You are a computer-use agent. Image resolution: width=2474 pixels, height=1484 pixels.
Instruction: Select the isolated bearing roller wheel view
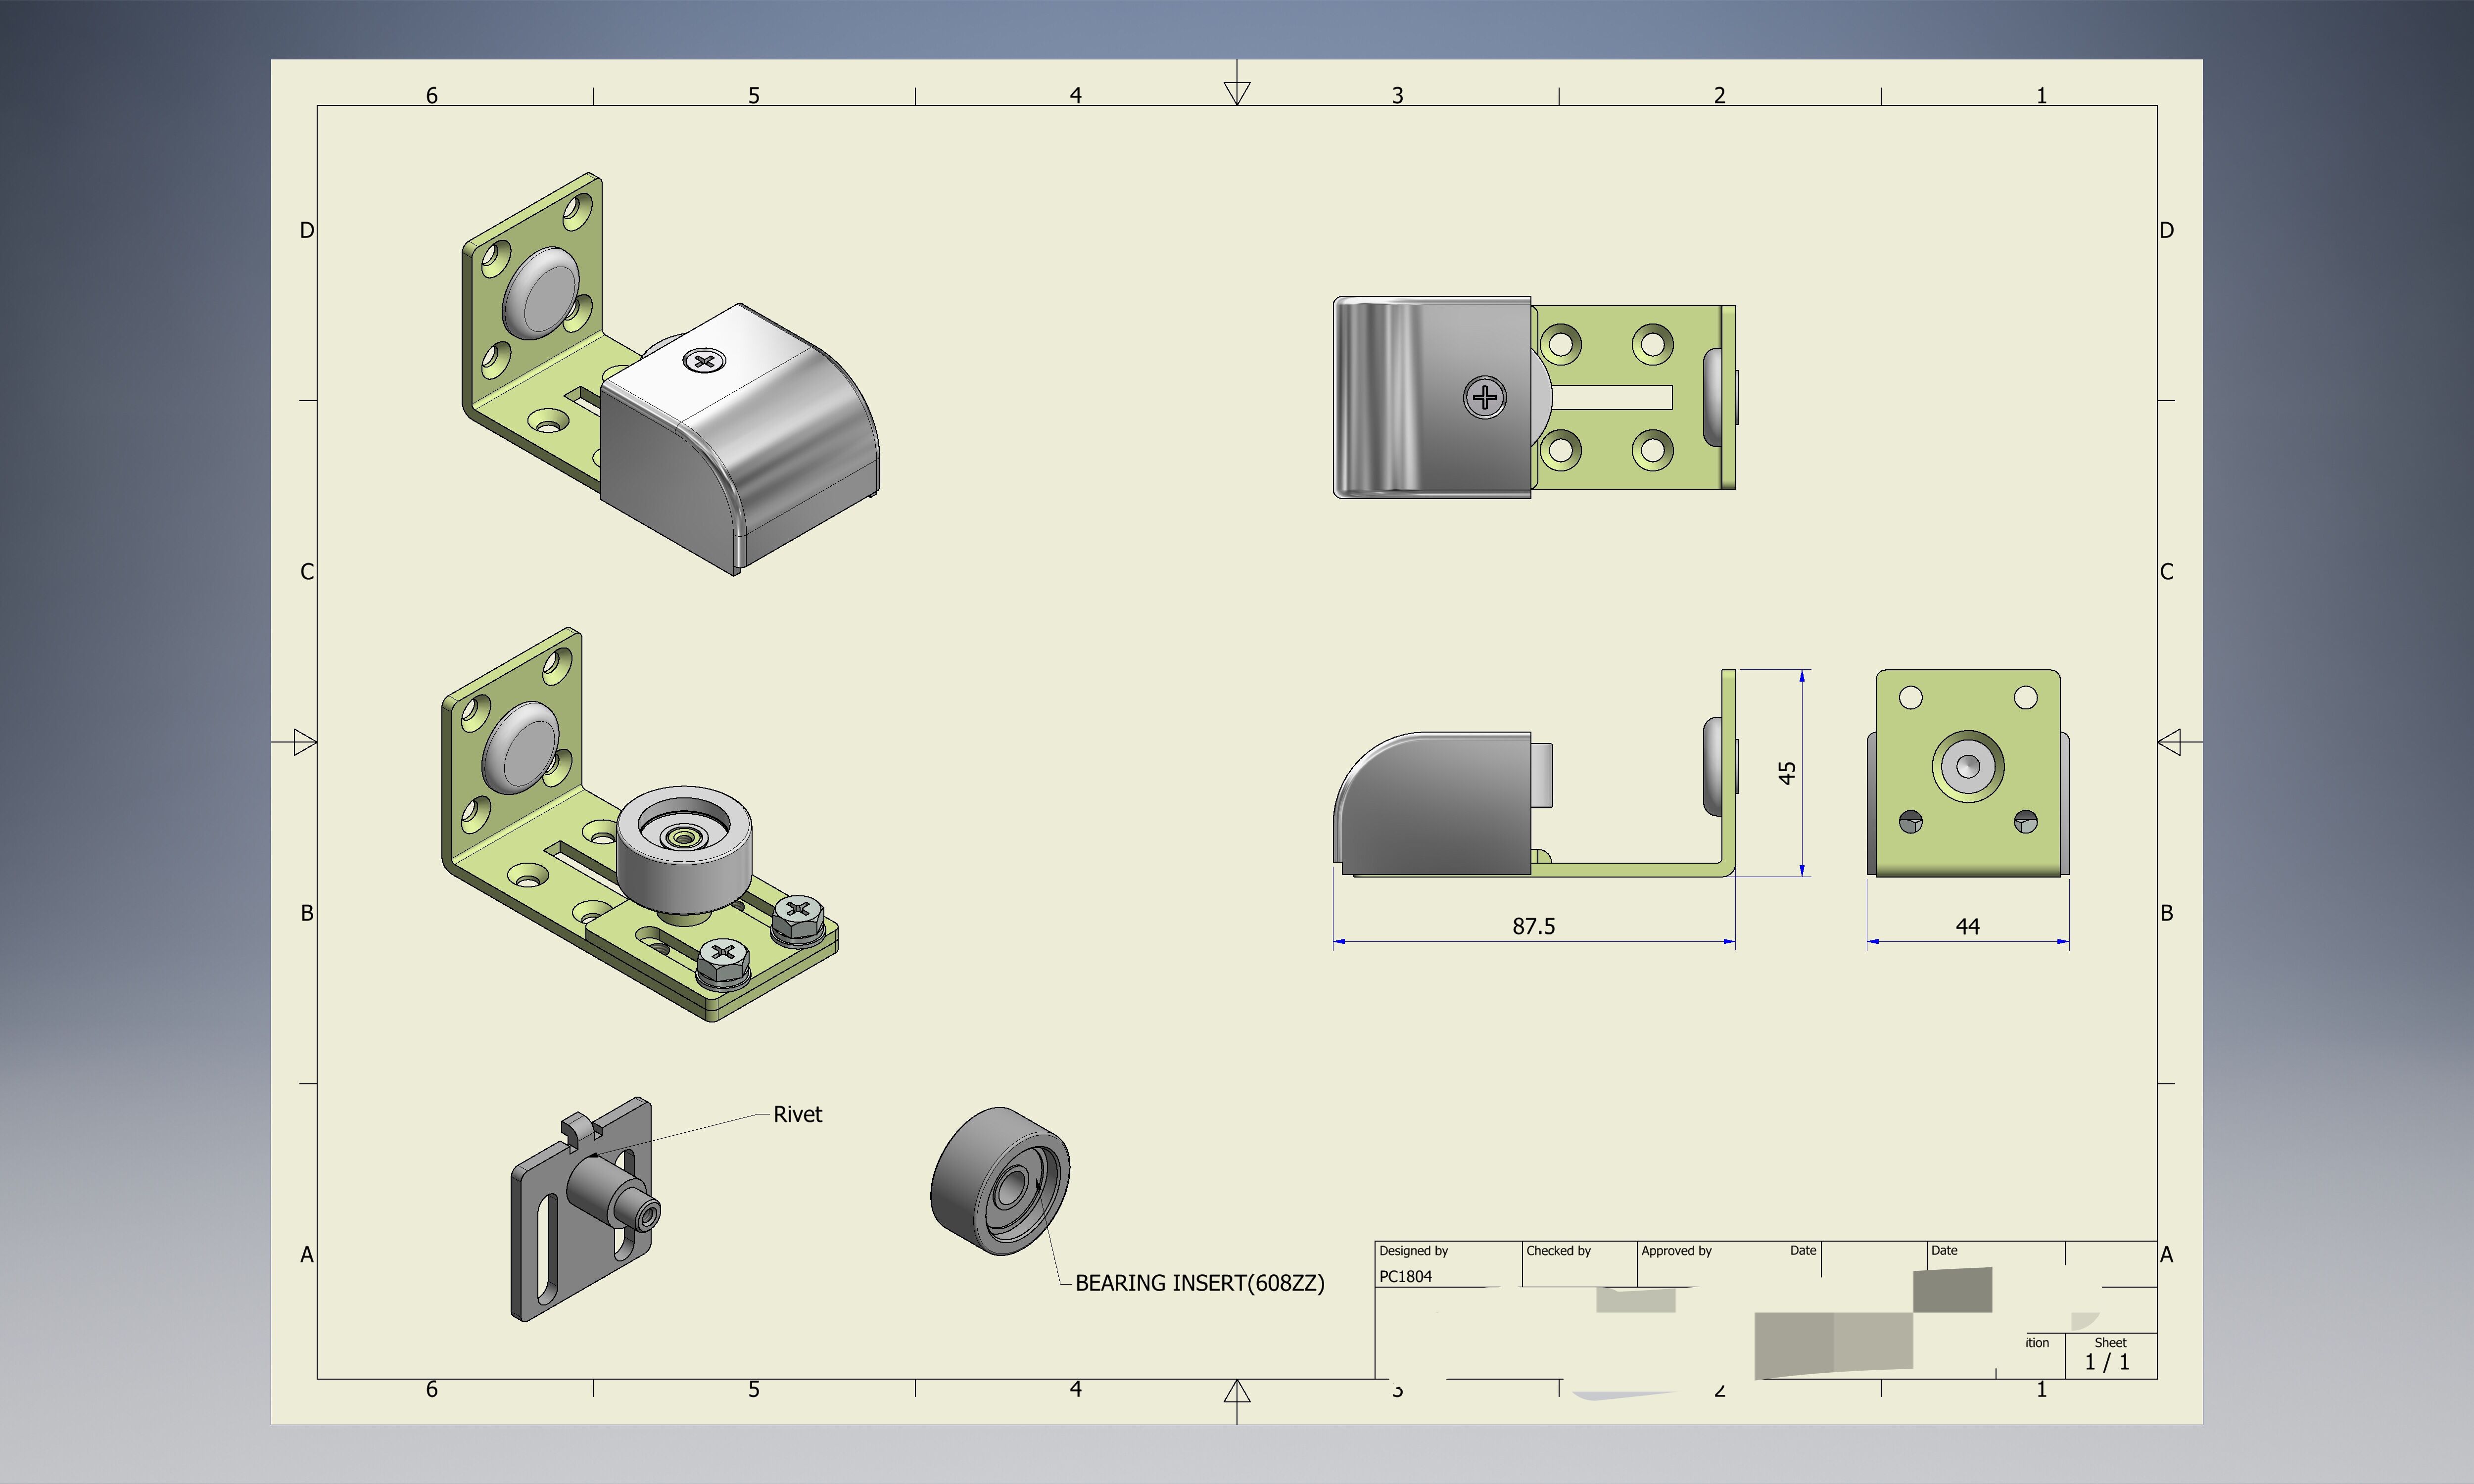click(x=1000, y=1181)
